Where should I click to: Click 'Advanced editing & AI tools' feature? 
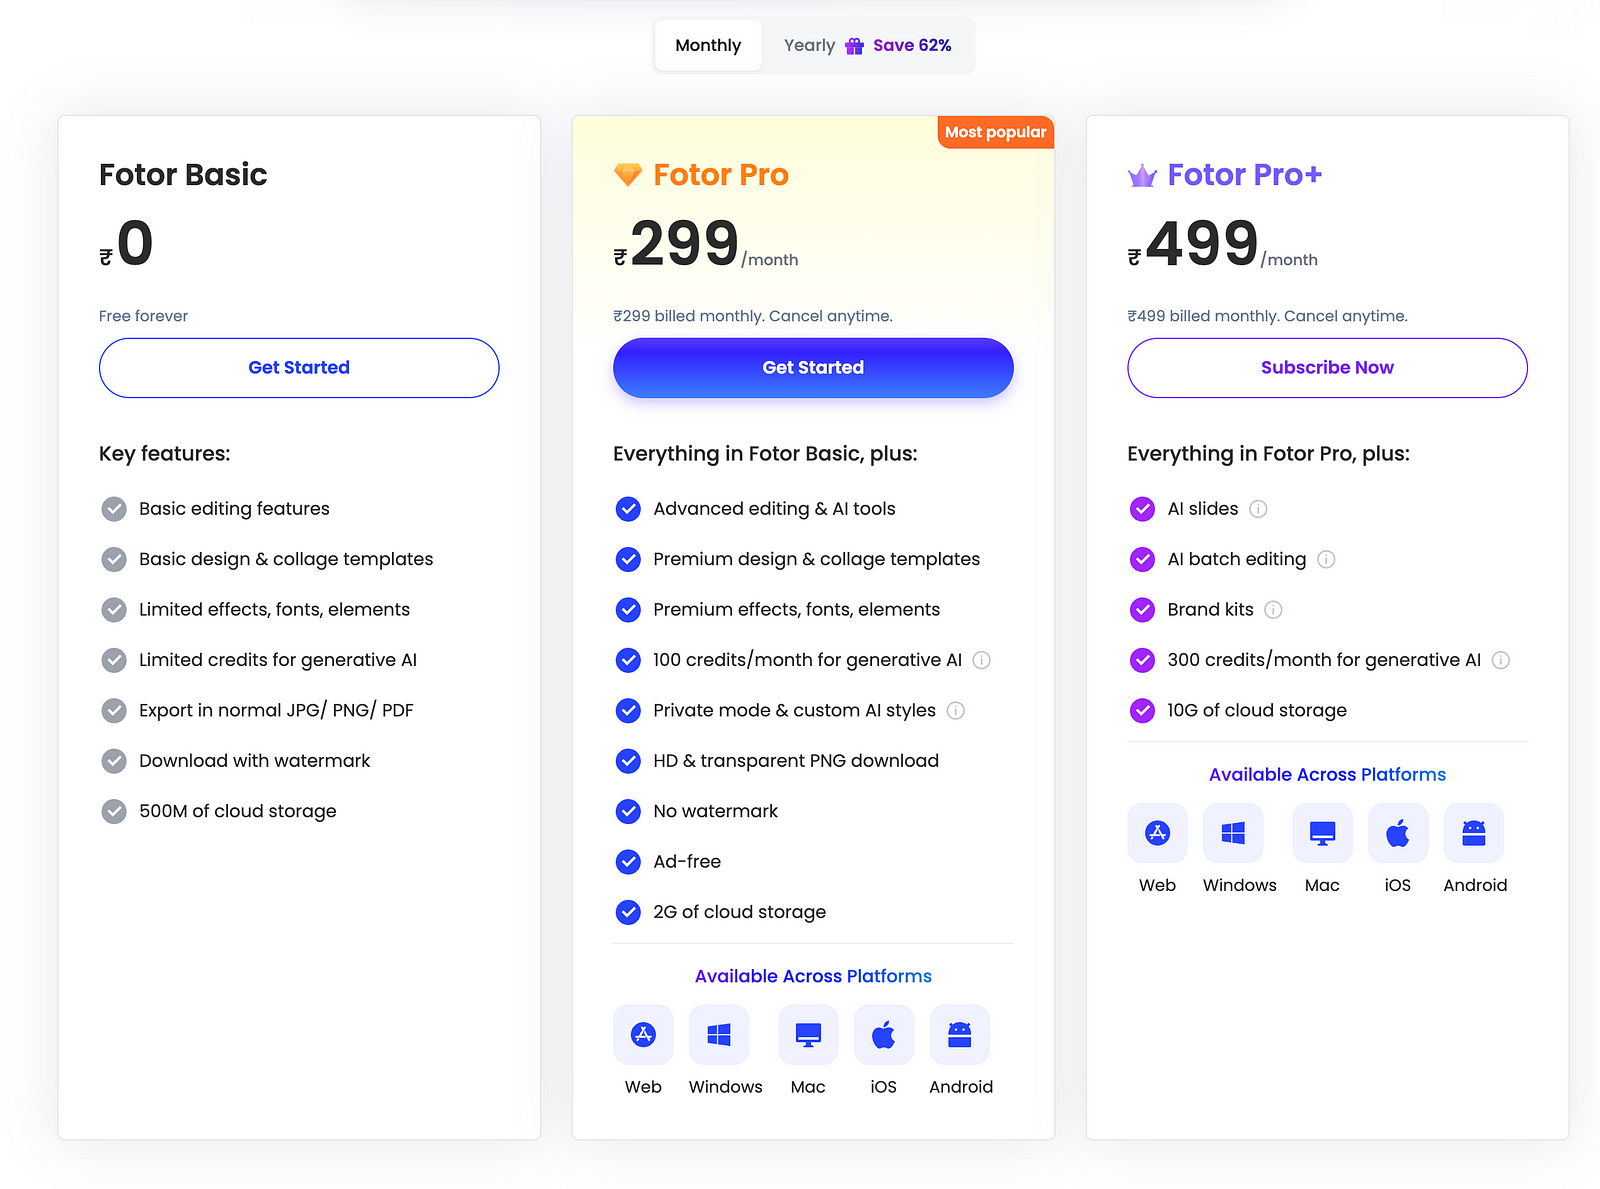(774, 509)
